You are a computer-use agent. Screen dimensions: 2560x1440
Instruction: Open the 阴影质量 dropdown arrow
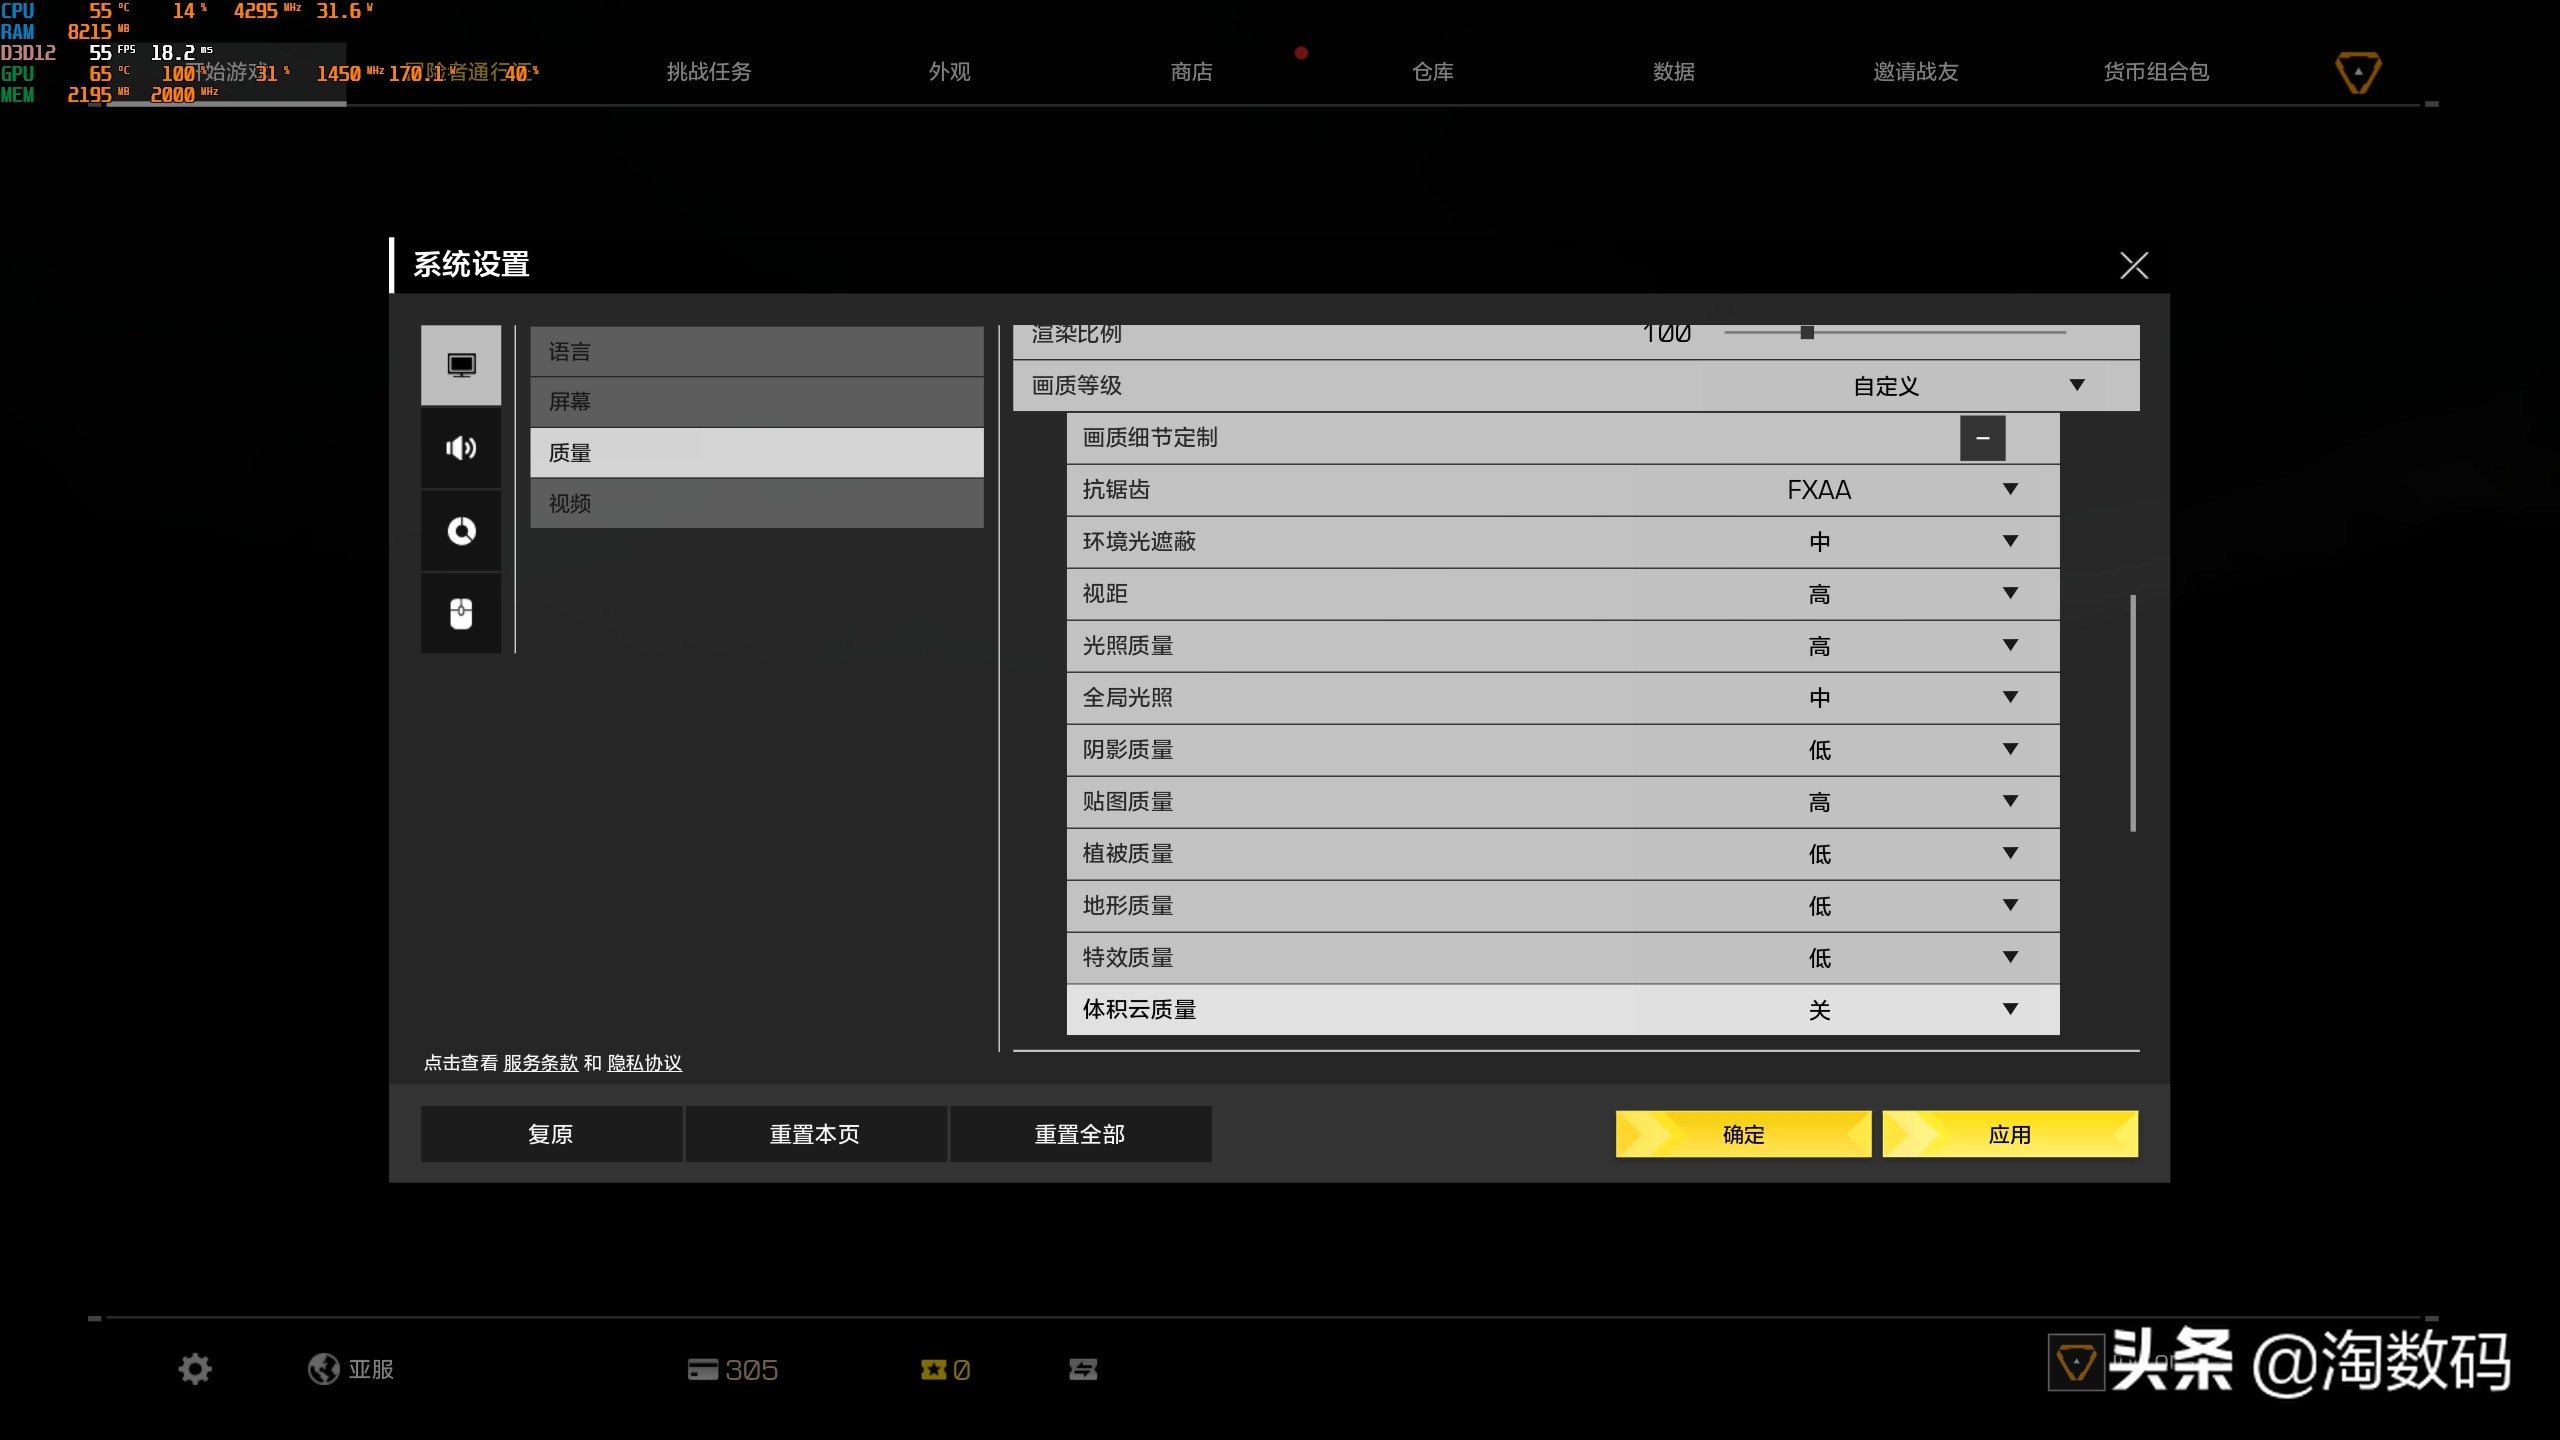point(2010,749)
